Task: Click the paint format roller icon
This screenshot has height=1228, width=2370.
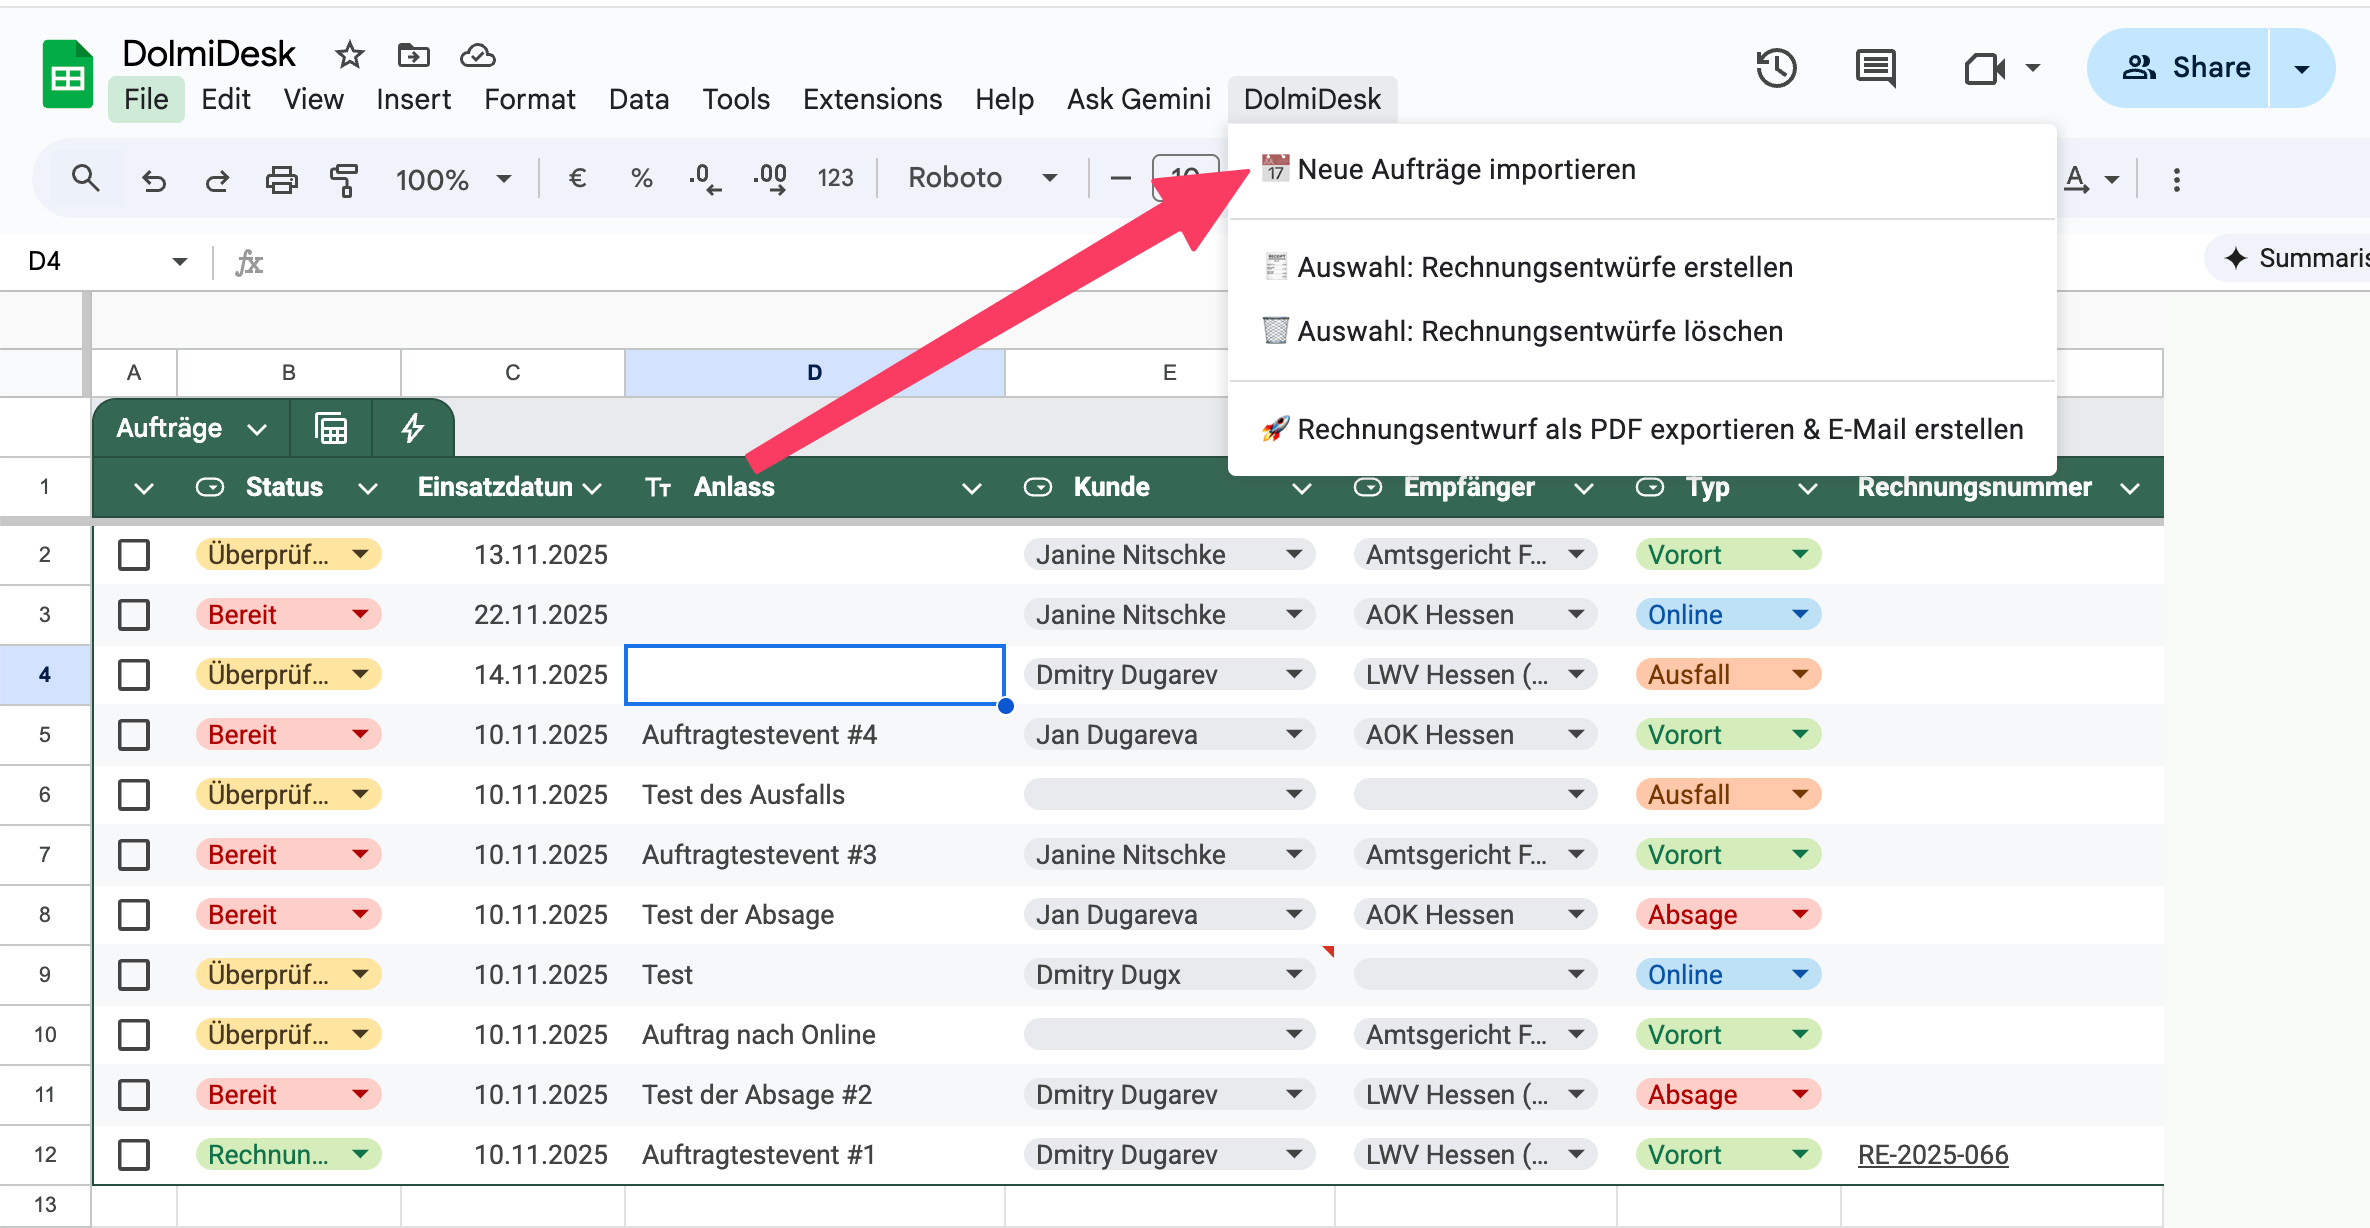Action: [x=343, y=180]
